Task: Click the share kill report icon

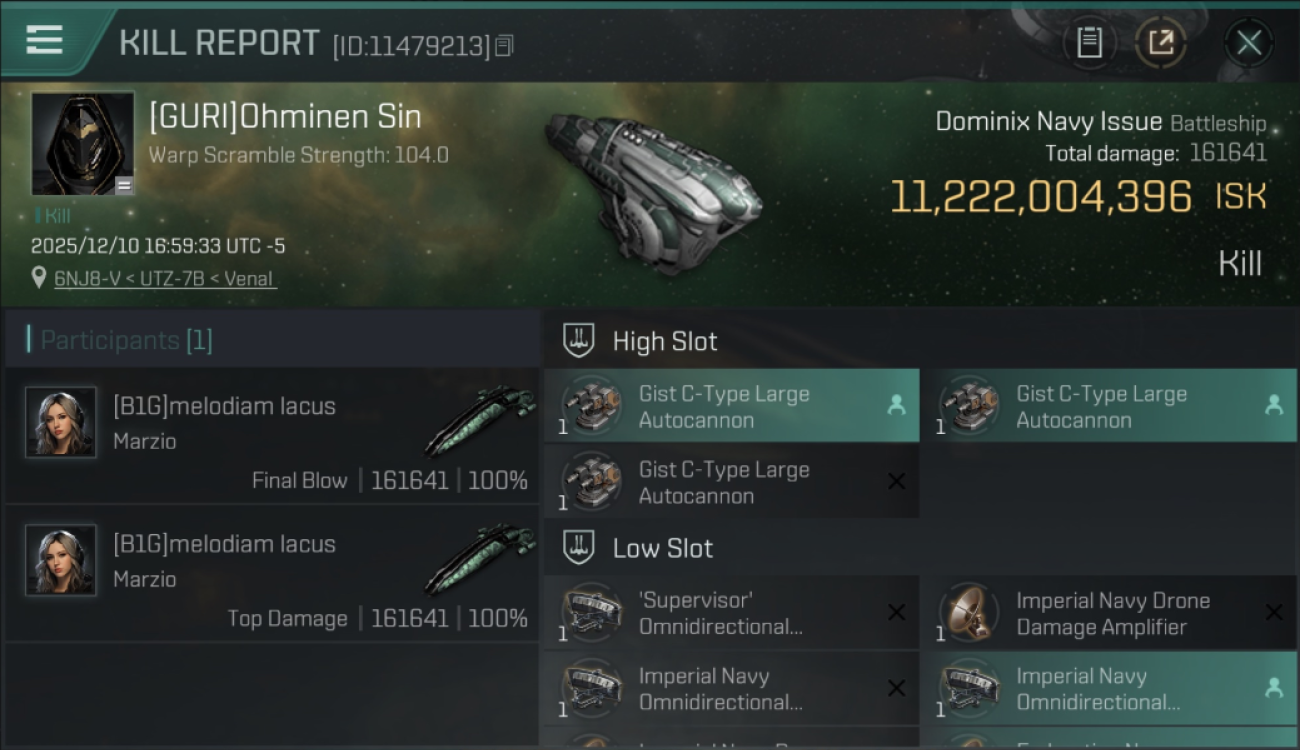Action: [x=1160, y=42]
